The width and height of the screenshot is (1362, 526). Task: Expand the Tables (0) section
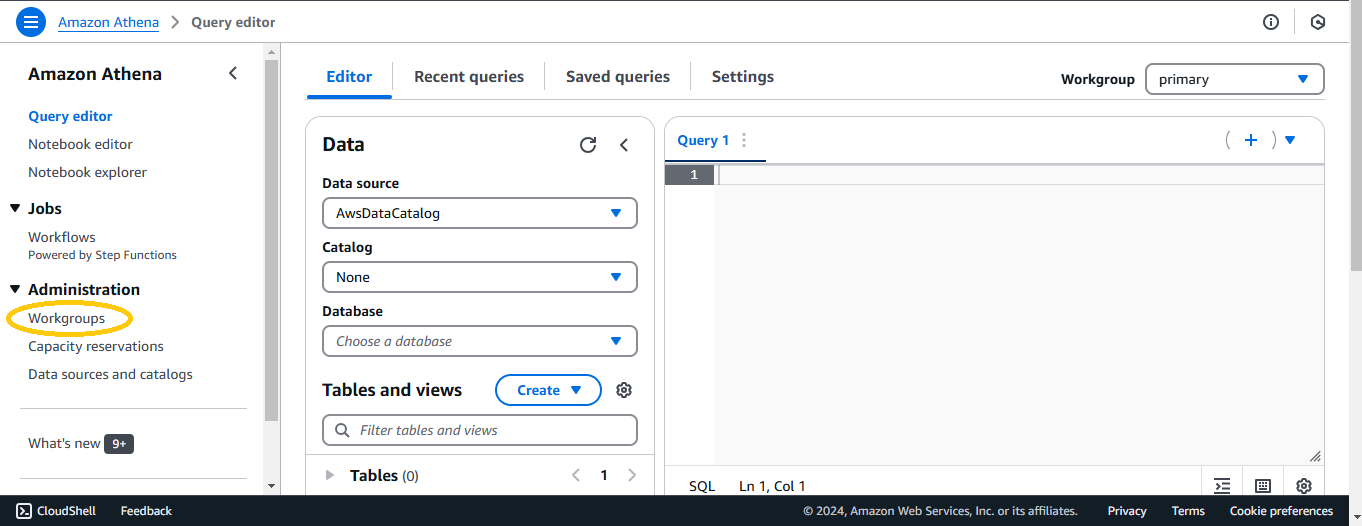(x=330, y=476)
